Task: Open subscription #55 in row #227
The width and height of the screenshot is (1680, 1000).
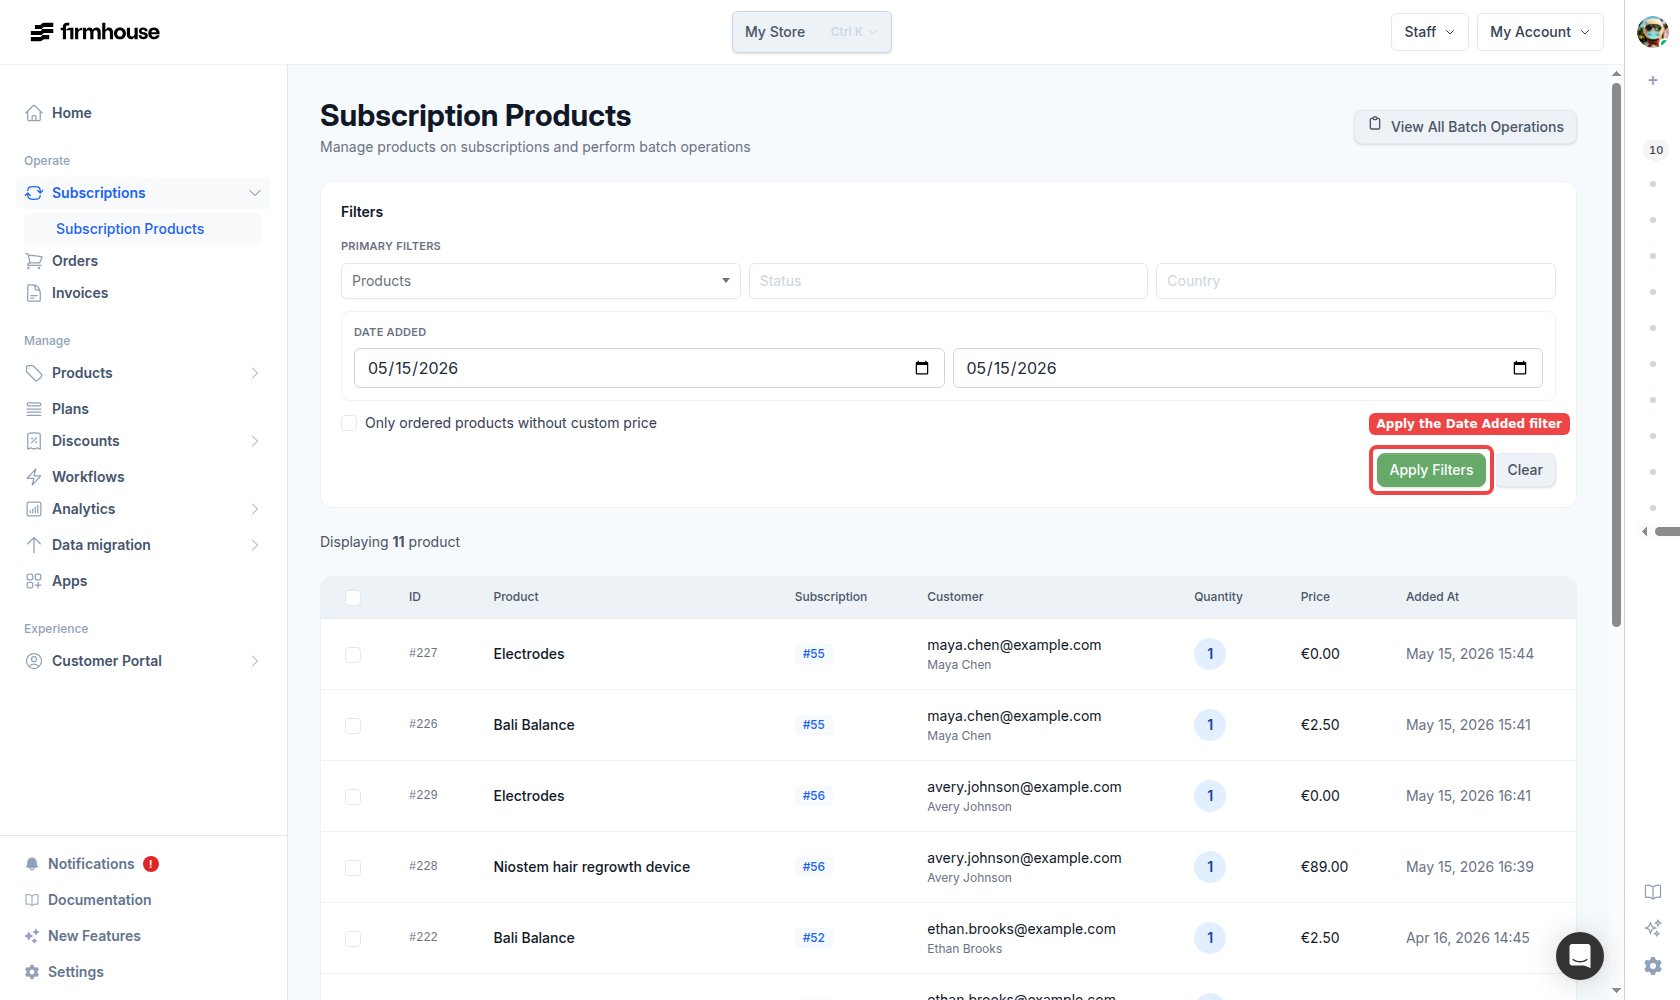Action: (813, 654)
